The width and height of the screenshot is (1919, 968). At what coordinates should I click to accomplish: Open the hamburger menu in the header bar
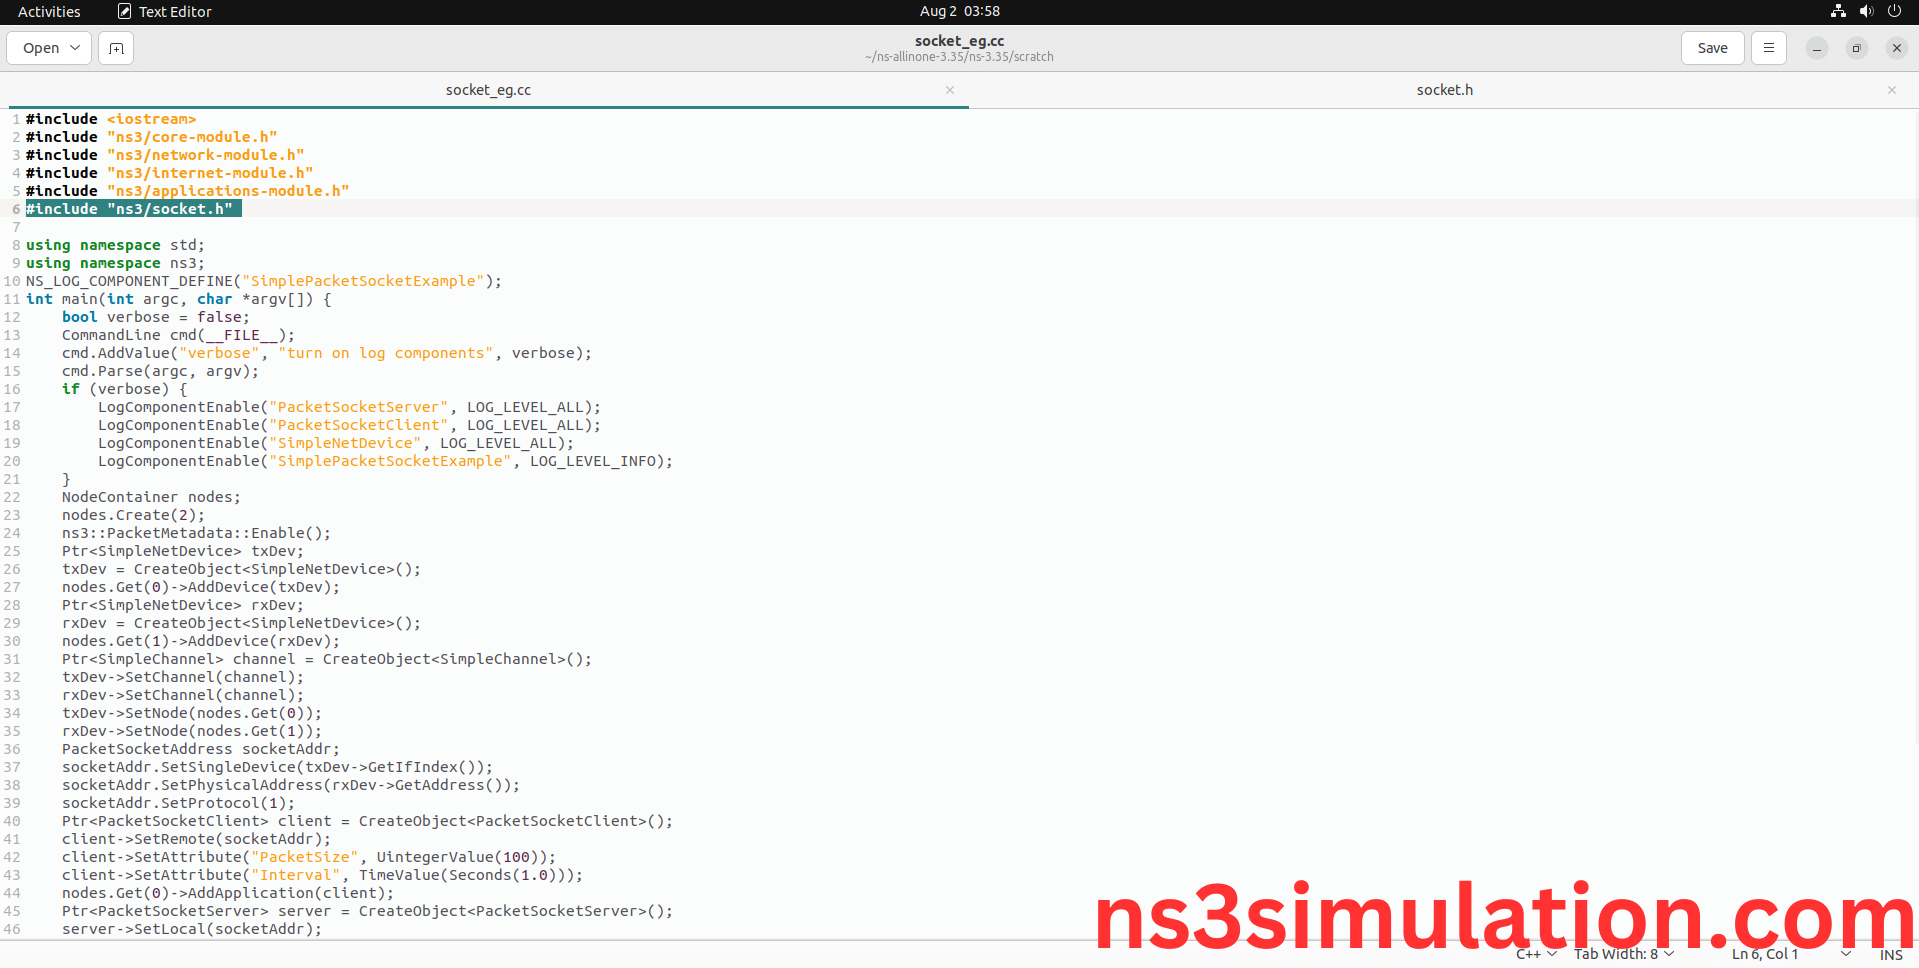point(1768,48)
